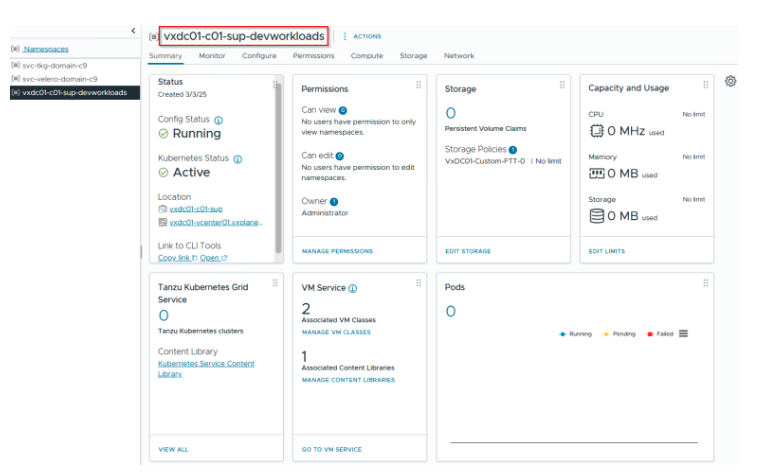Collapse the left navigation panel

coord(134,31)
